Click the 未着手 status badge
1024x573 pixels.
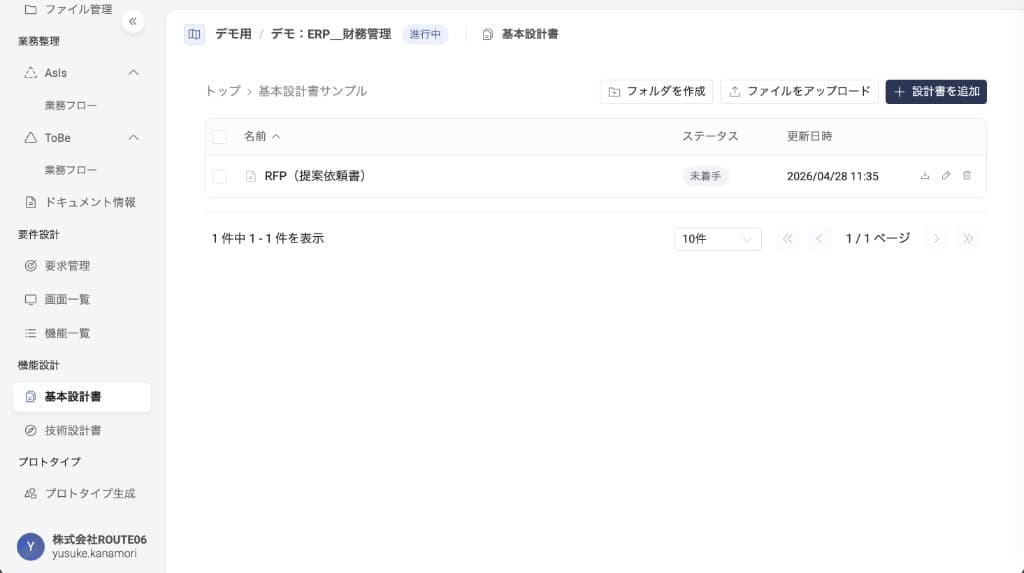pyautogui.click(x=705, y=176)
